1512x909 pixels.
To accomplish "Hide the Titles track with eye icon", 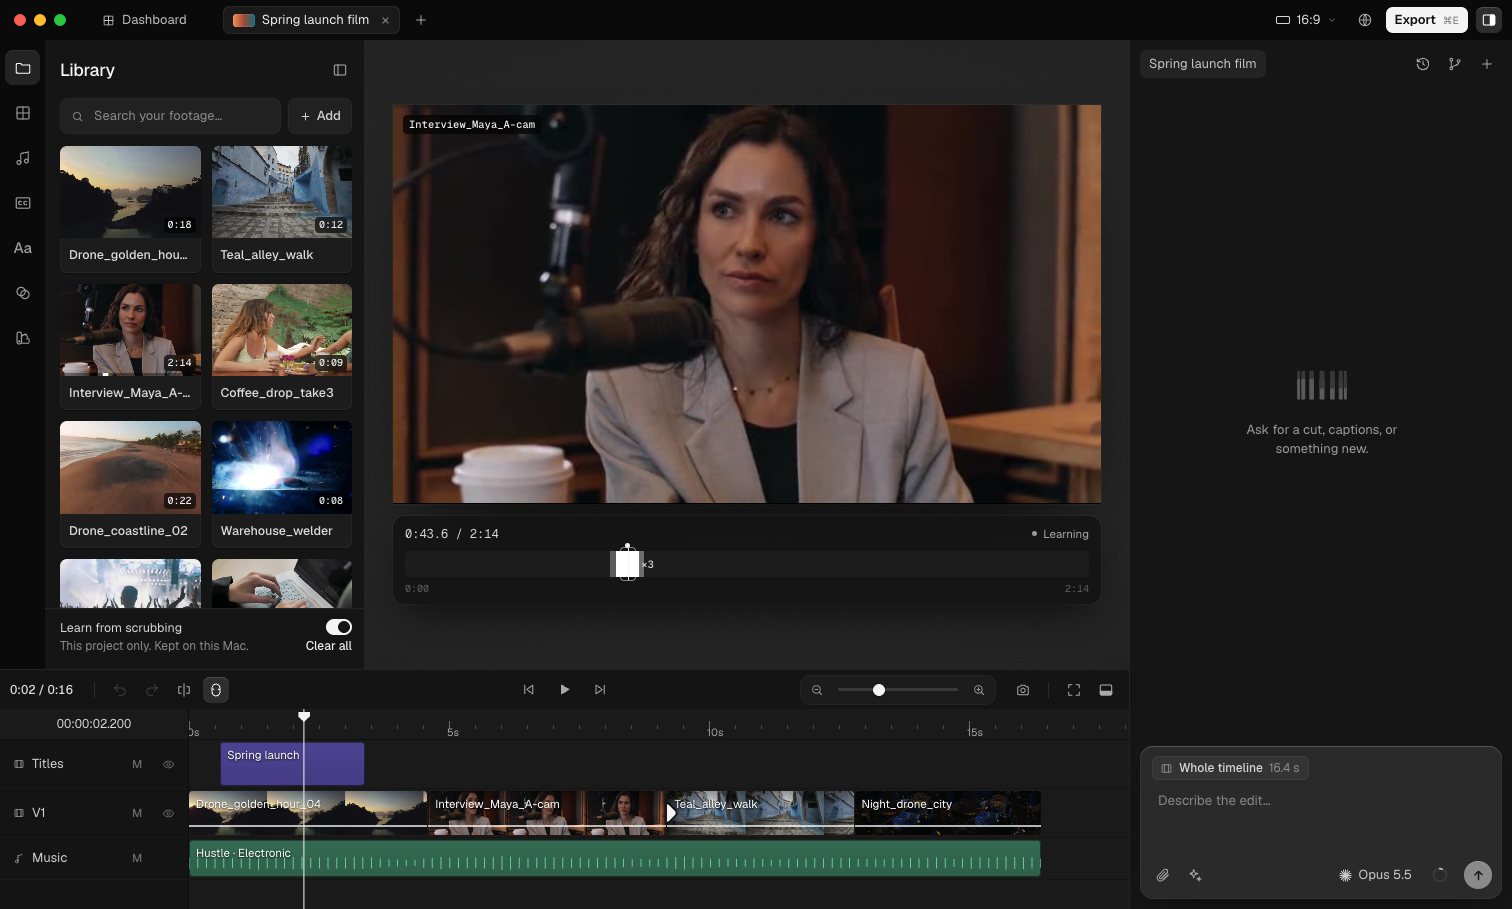I will point(168,764).
